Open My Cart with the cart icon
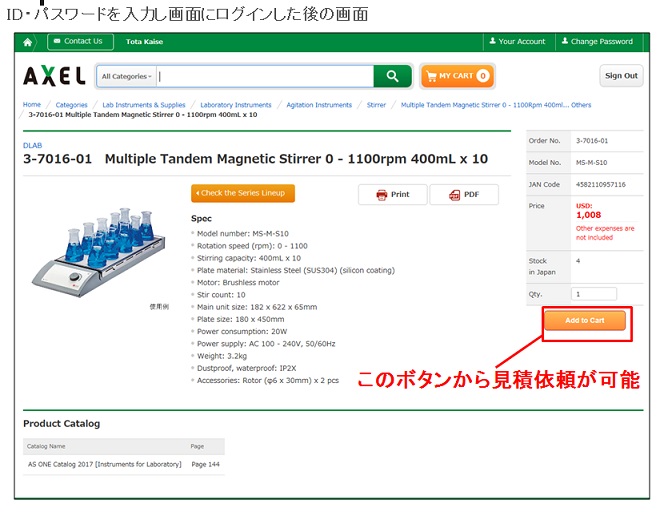 pos(457,76)
